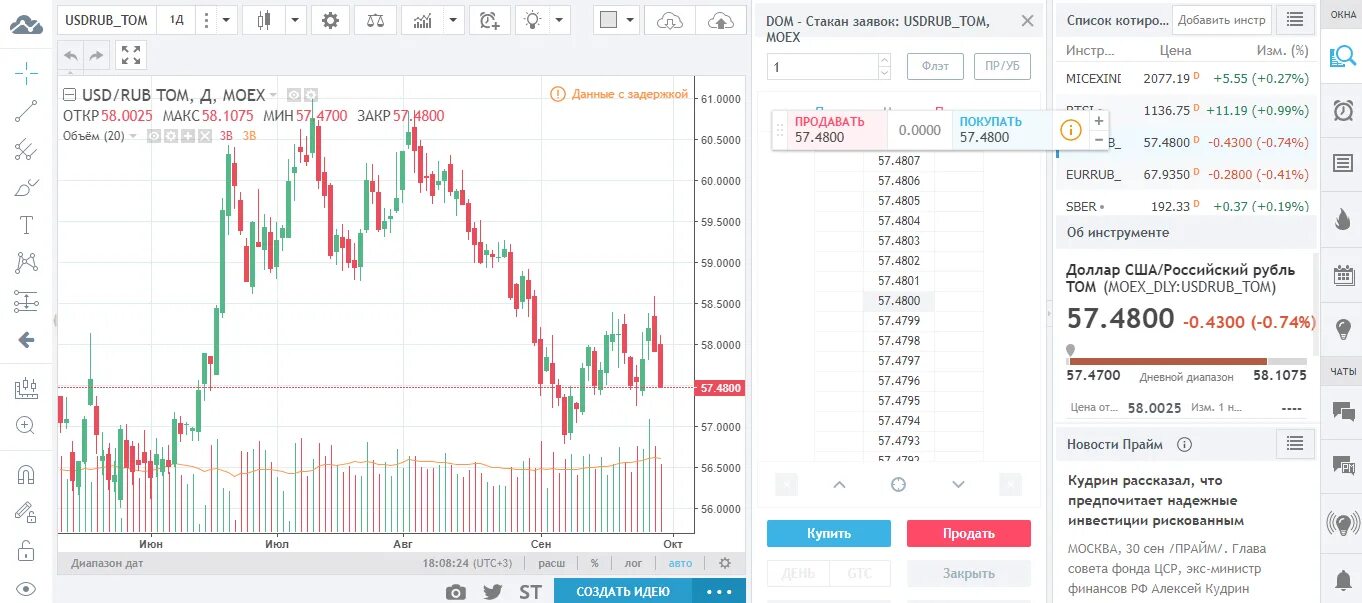The height and width of the screenshot is (603, 1362).
Task: Open the economic calendar sidebar icon
Action: coord(1343,274)
